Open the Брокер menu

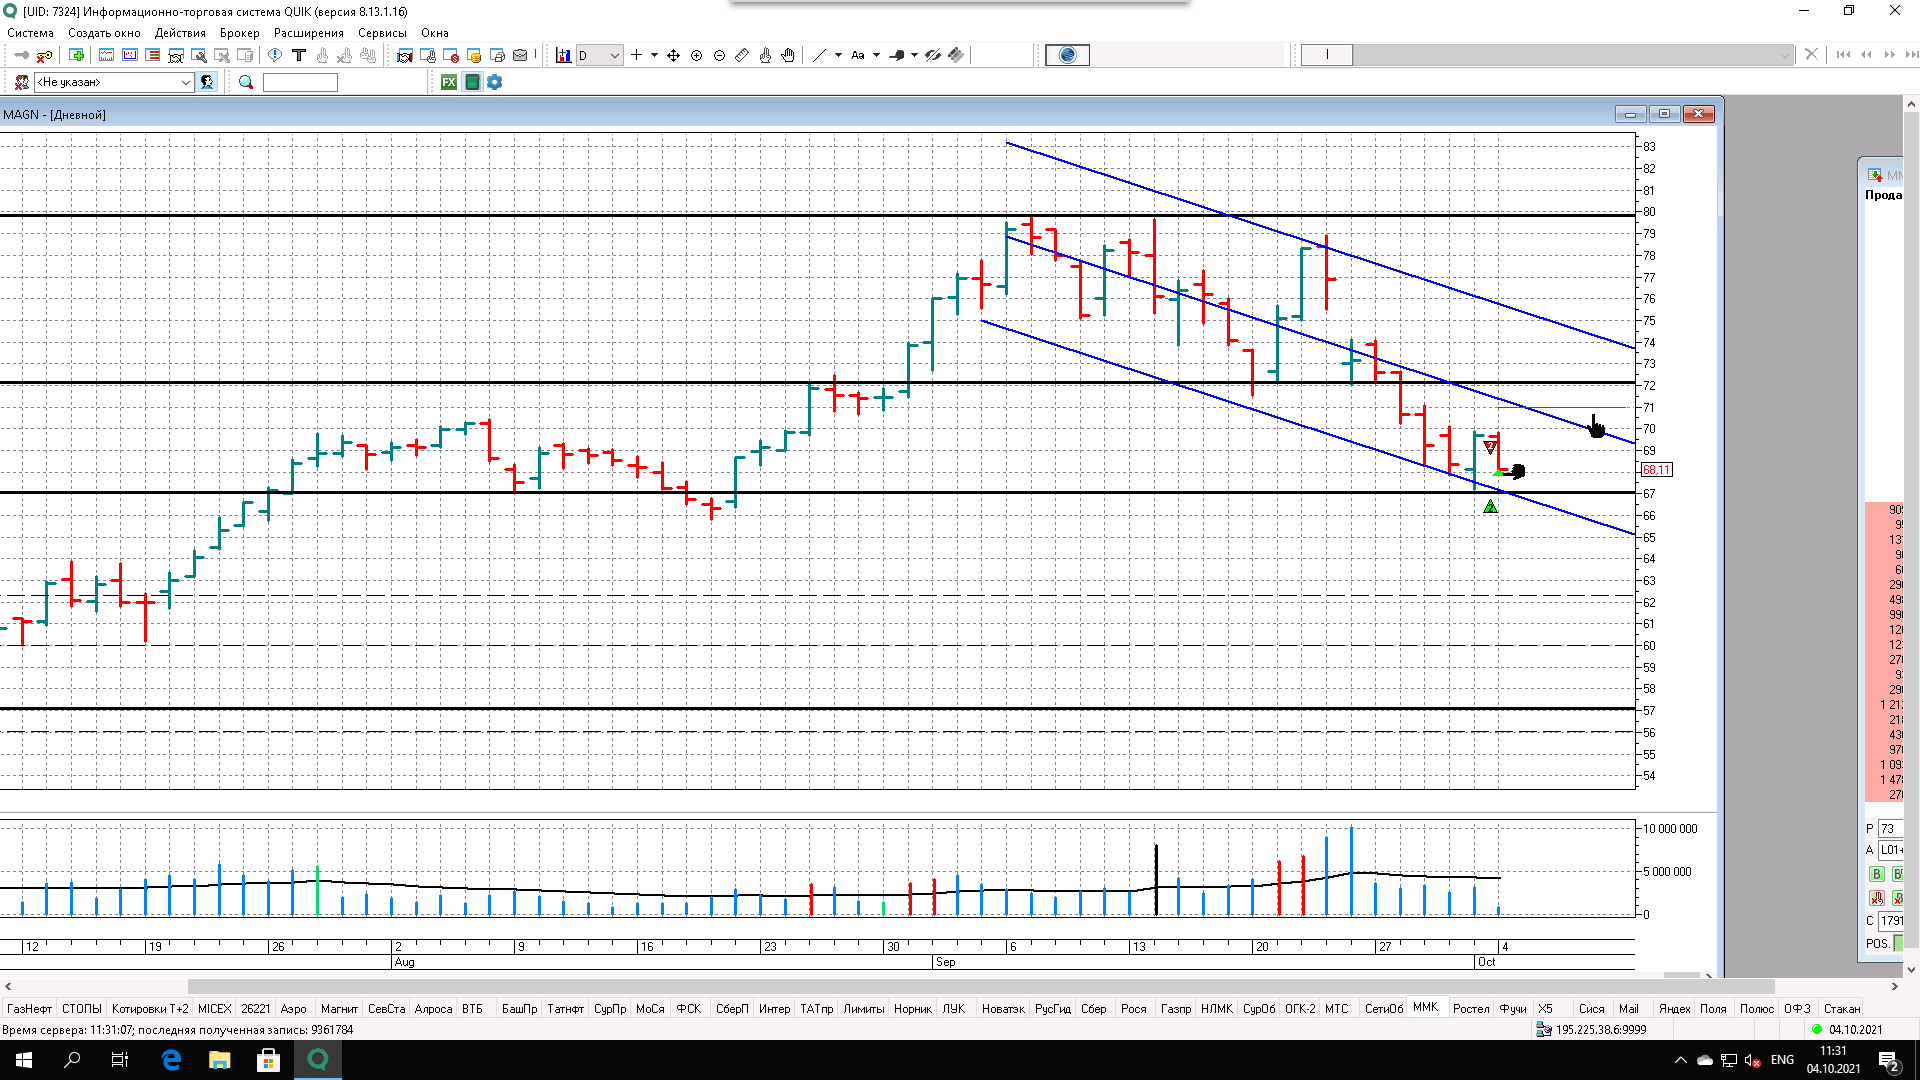pyautogui.click(x=239, y=33)
